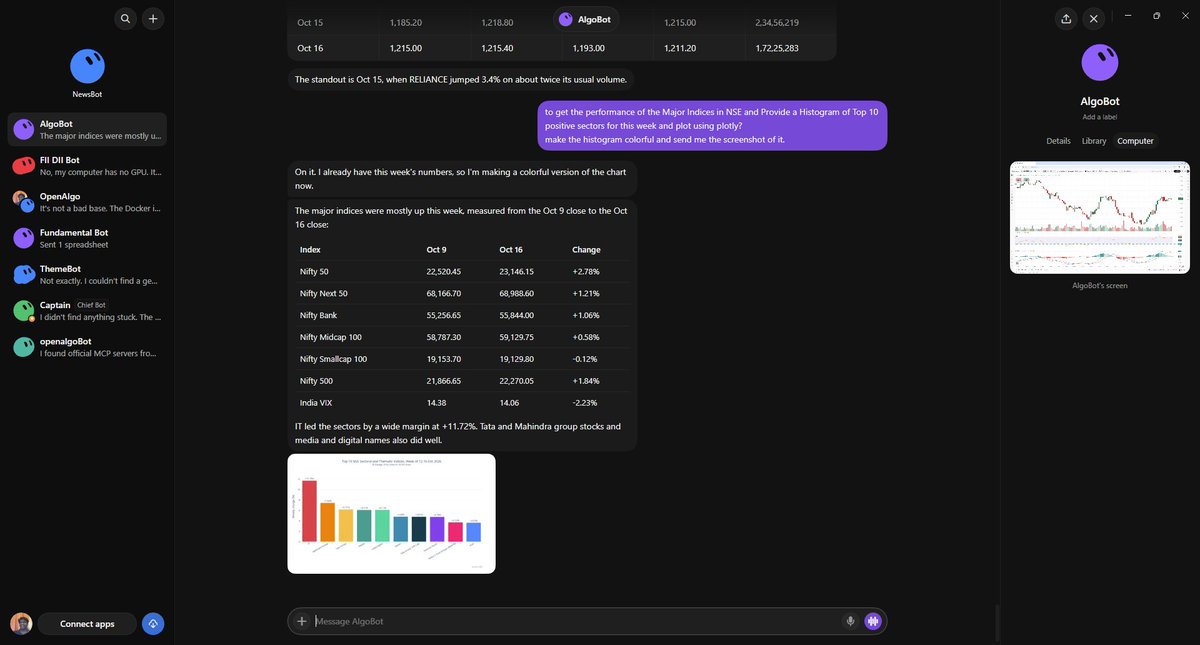Click the chat scrollbar handle
1200x645 pixels.
[996, 622]
